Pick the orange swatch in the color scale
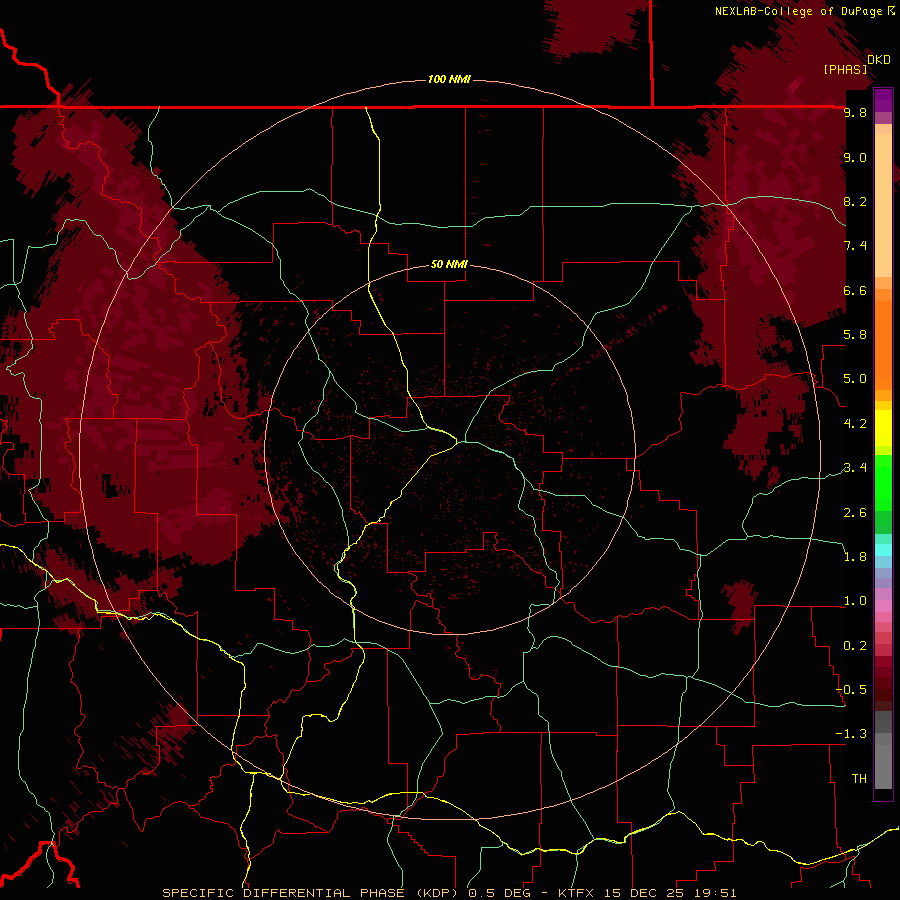 point(883,346)
